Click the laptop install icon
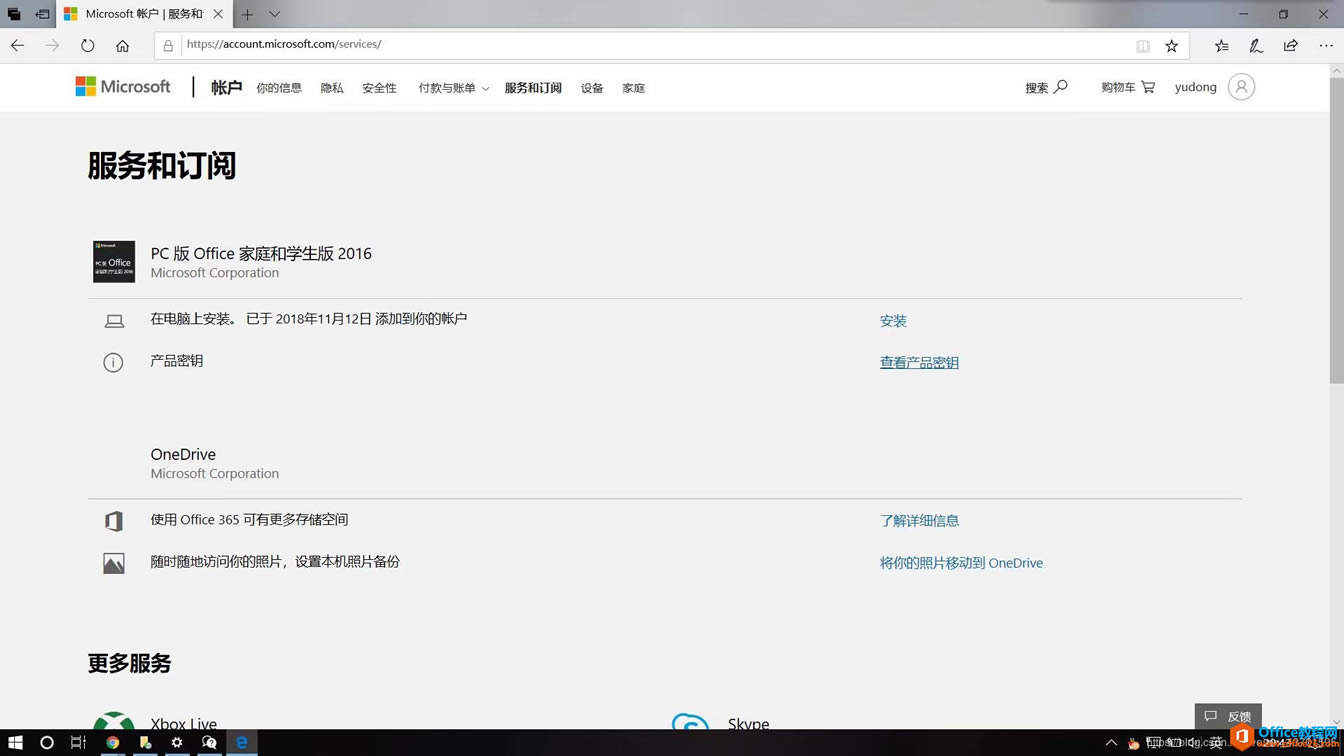This screenshot has width=1344, height=756. pyautogui.click(x=114, y=321)
